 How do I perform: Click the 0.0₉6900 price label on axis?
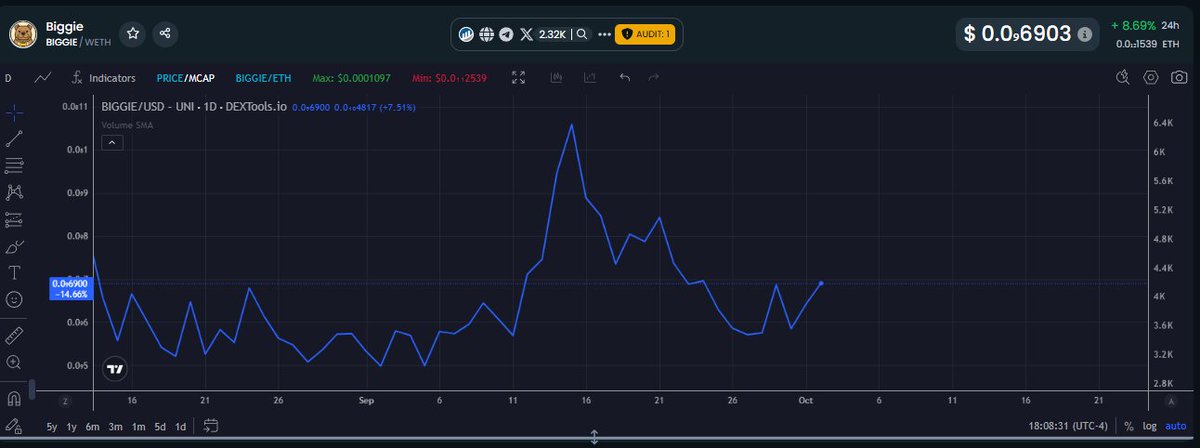(71, 289)
